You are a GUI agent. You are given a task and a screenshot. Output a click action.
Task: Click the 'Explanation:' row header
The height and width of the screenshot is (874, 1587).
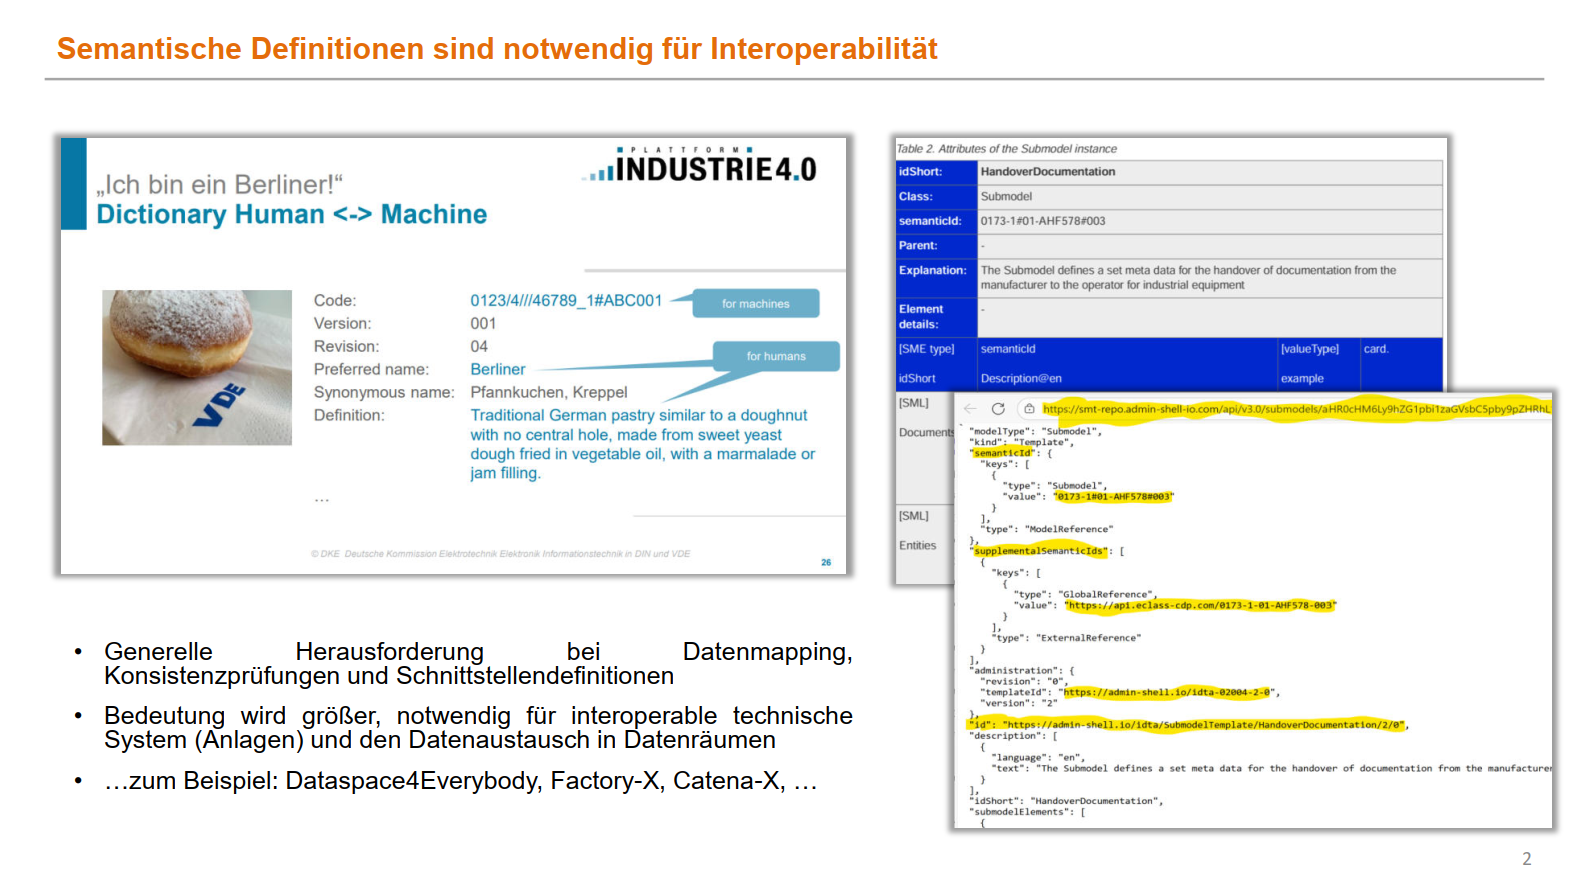(x=932, y=271)
